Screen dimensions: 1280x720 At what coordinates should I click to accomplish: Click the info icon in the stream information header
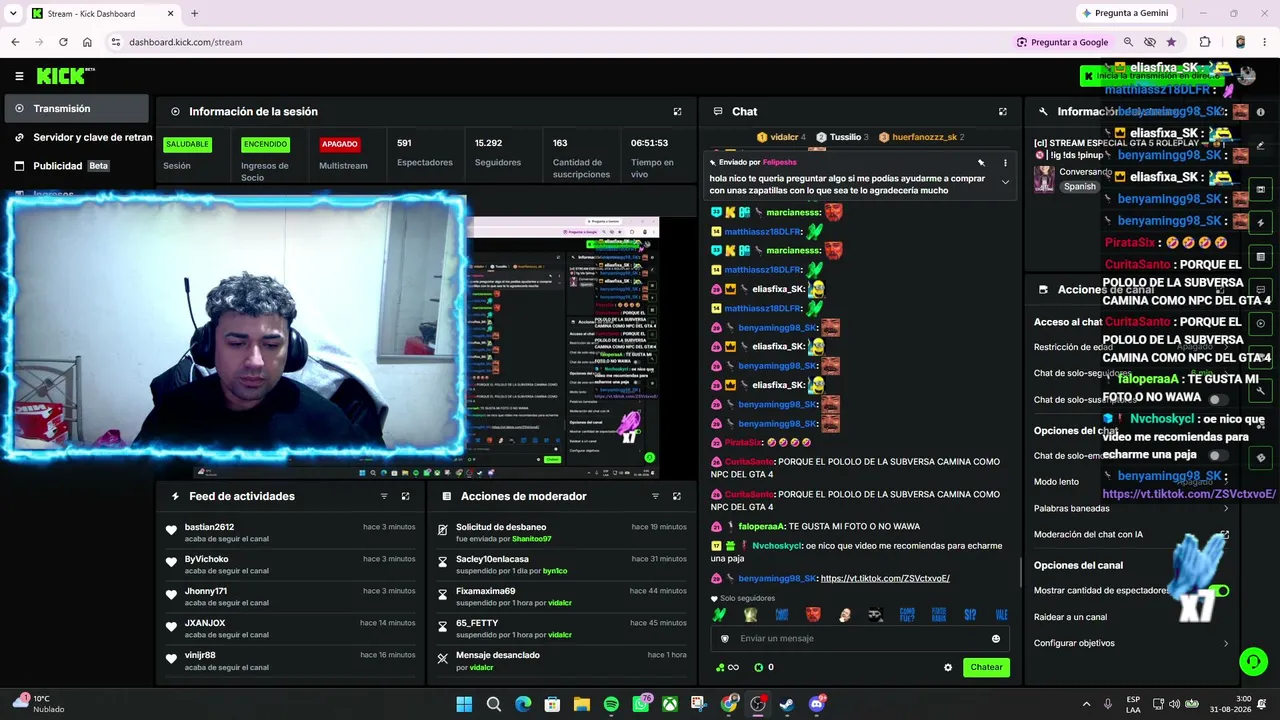pyautogui.click(x=1260, y=112)
